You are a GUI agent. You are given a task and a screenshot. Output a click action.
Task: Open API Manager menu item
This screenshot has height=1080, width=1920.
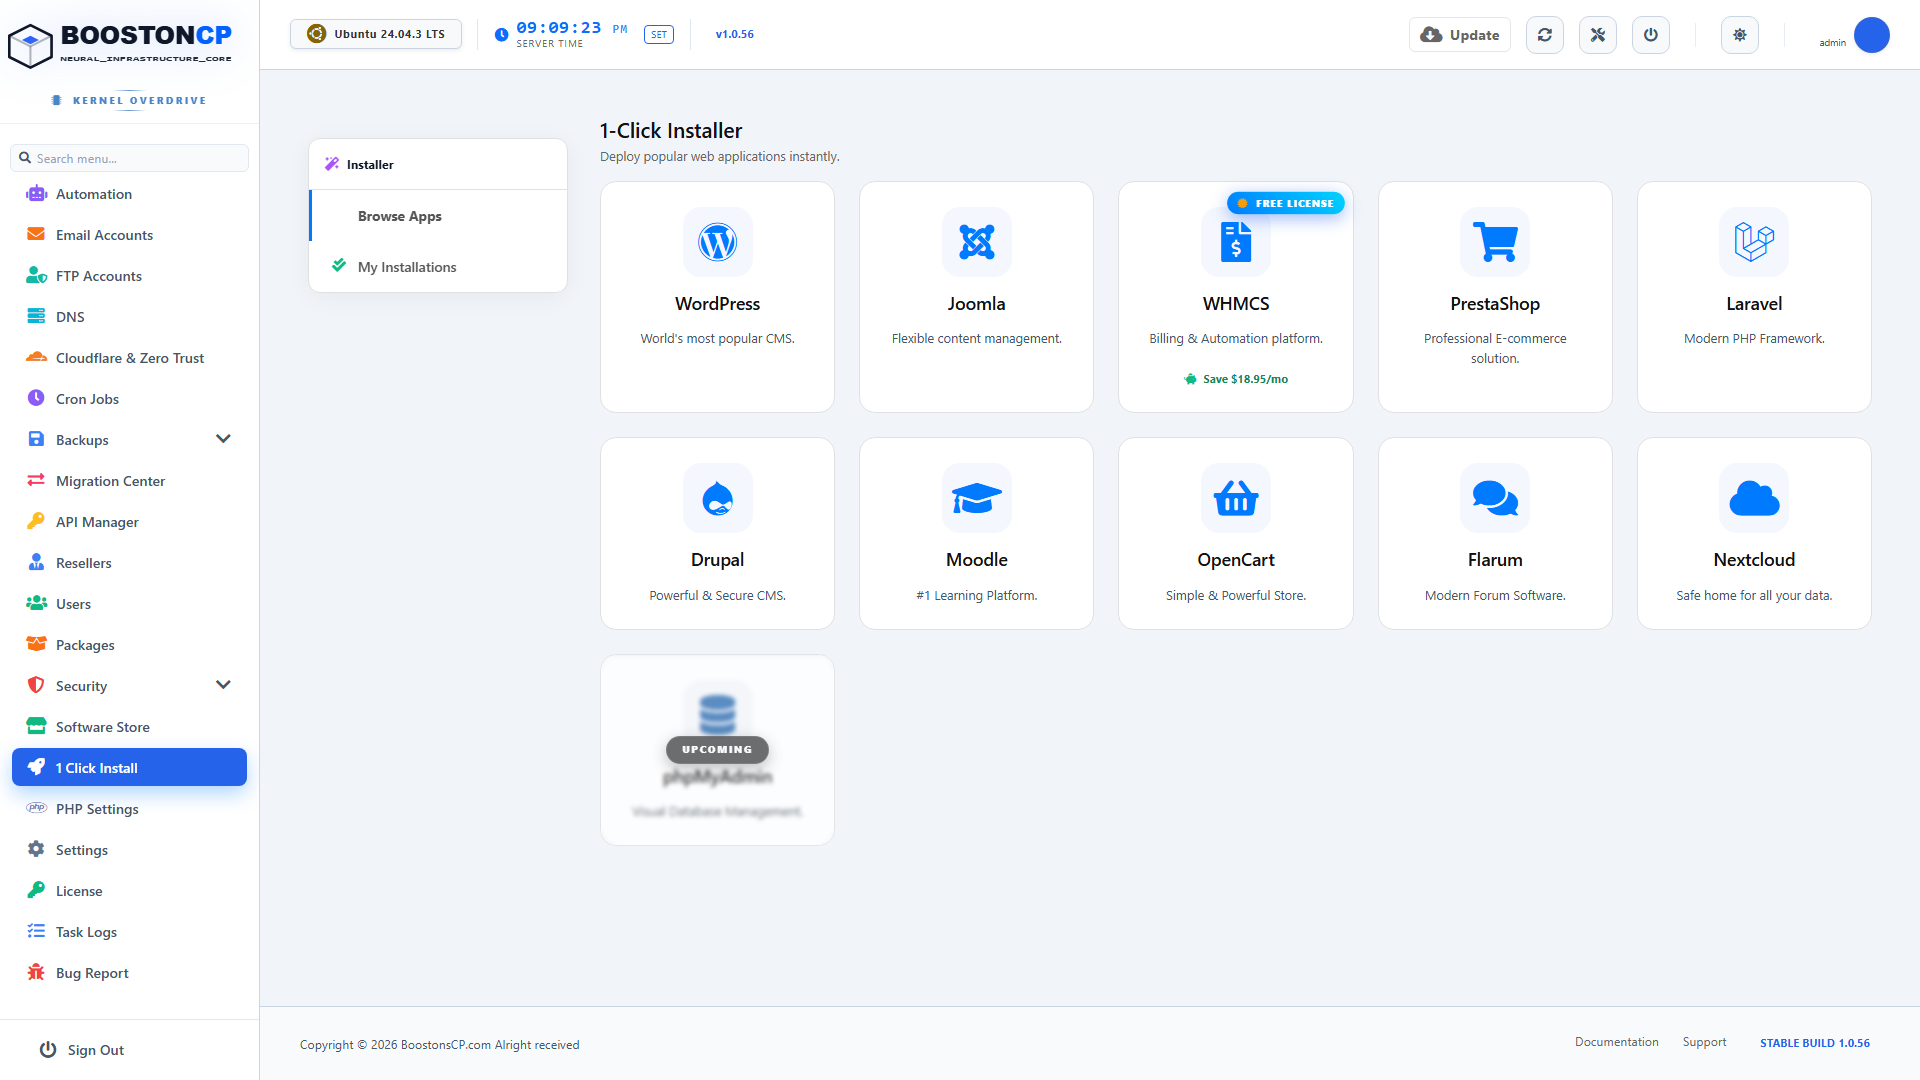[x=129, y=522]
